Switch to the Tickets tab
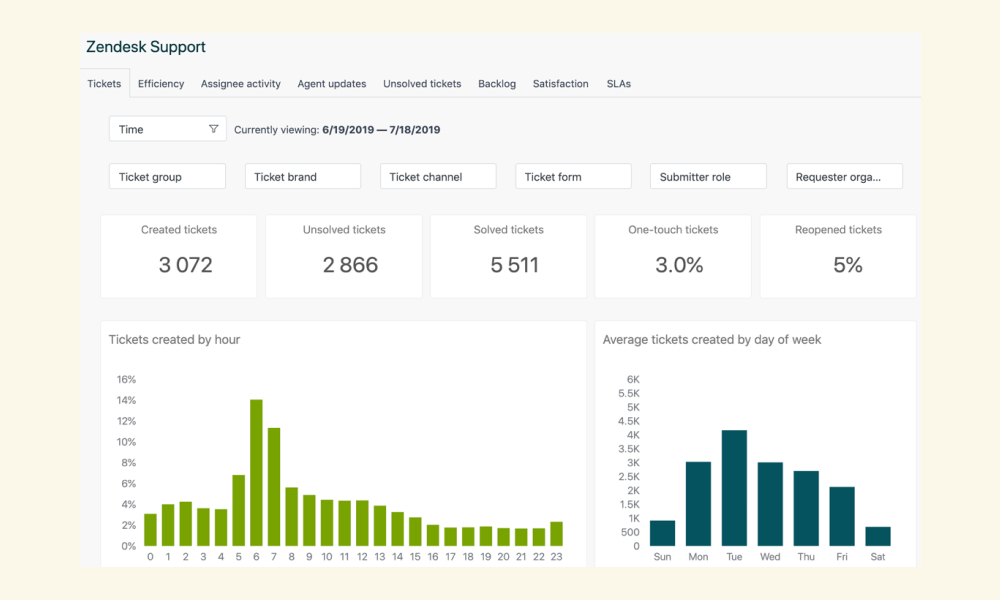This screenshot has height=600, width=1000. point(104,84)
